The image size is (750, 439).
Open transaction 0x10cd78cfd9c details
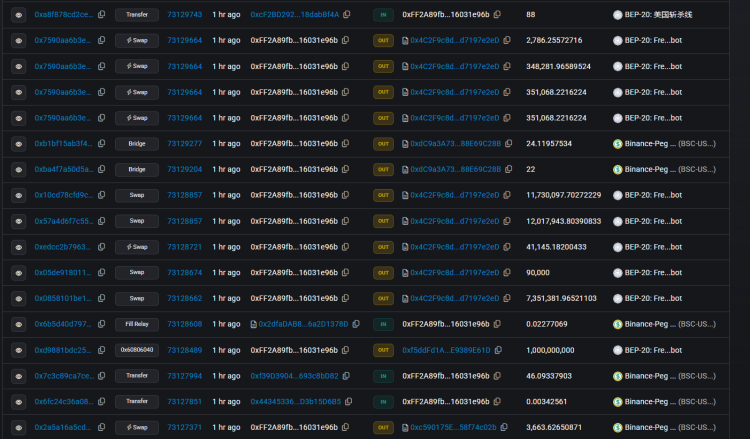[63, 195]
